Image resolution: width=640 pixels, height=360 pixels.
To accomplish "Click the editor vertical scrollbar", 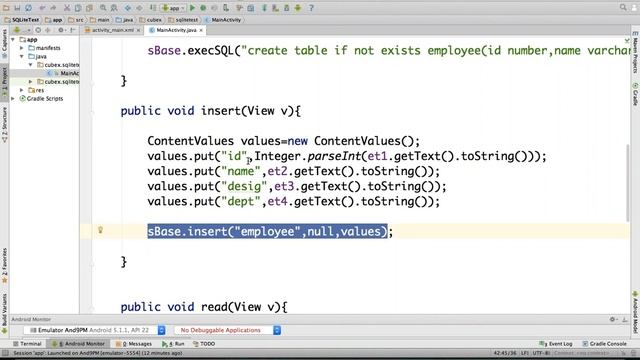I will [x=628, y=183].
